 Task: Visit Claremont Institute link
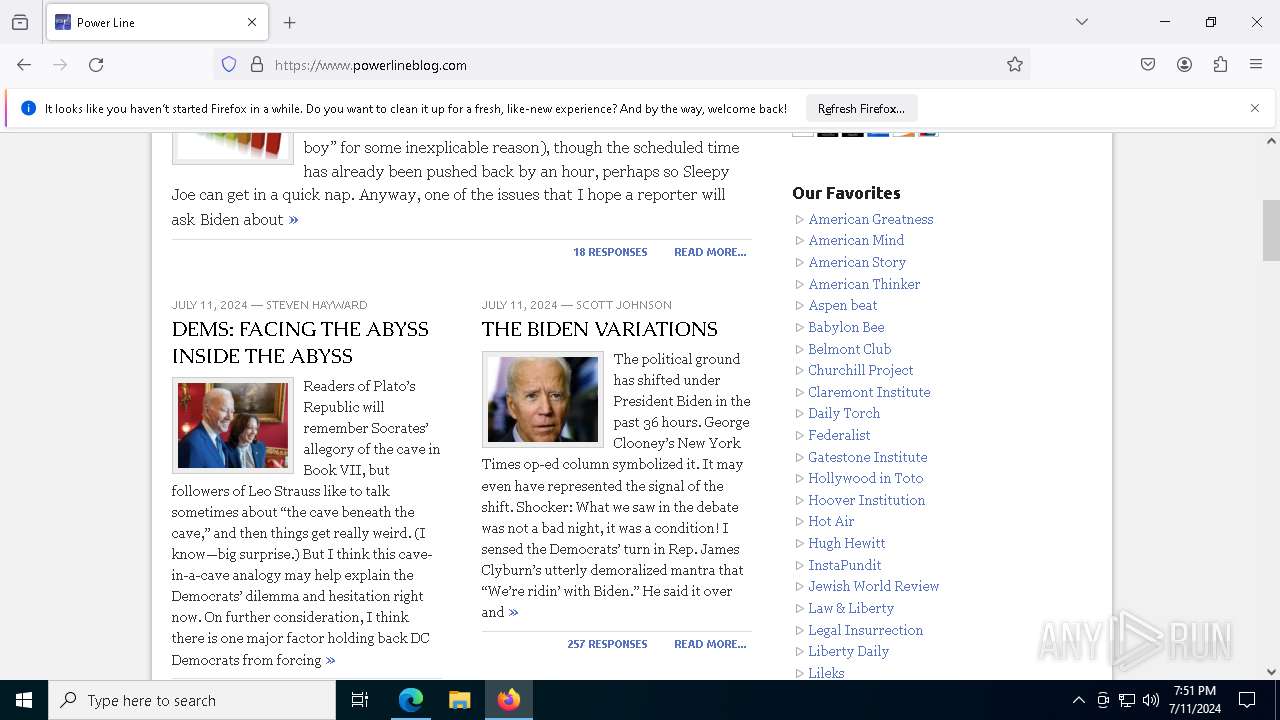click(x=869, y=392)
